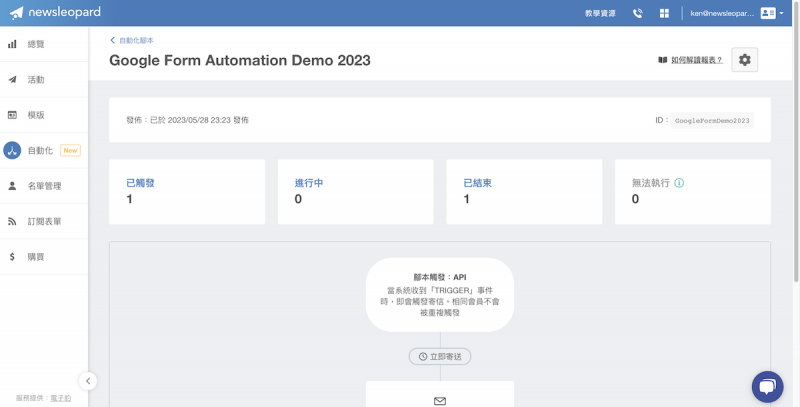
Task: Click the info icon beside 無法執行
Action: (679, 183)
